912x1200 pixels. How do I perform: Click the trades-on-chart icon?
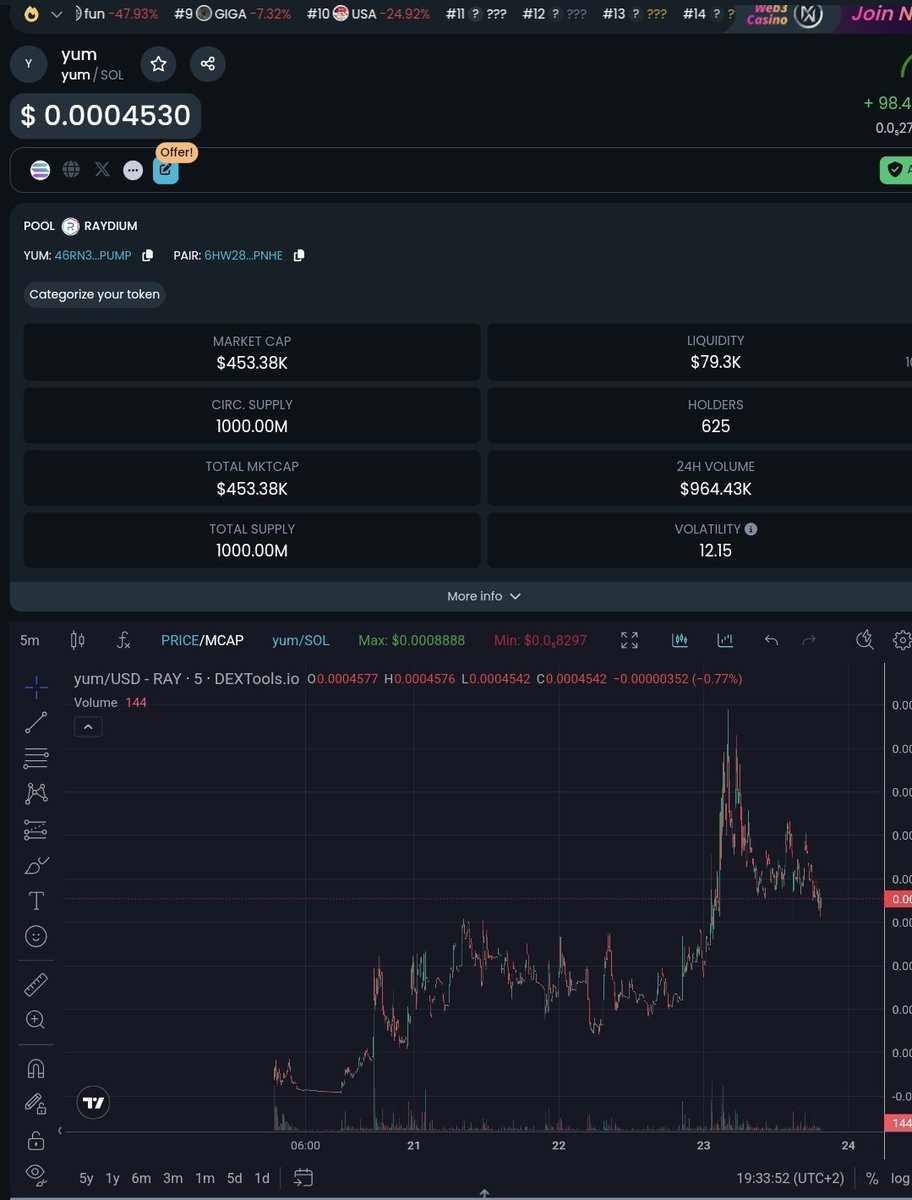680,640
